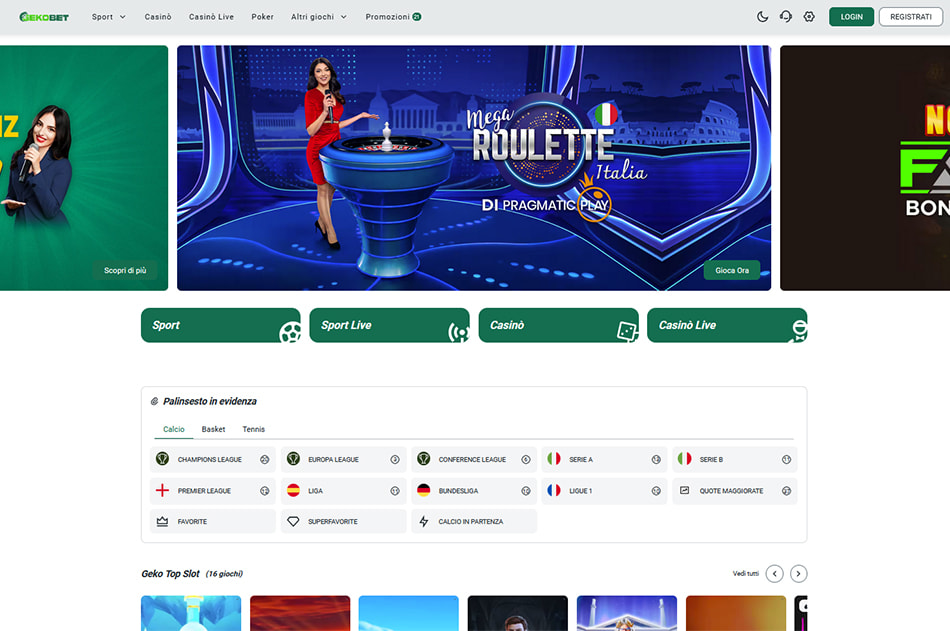Open the Casinò menu item
The width and height of the screenshot is (950, 631).
pyautogui.click(x=158, y=17)
